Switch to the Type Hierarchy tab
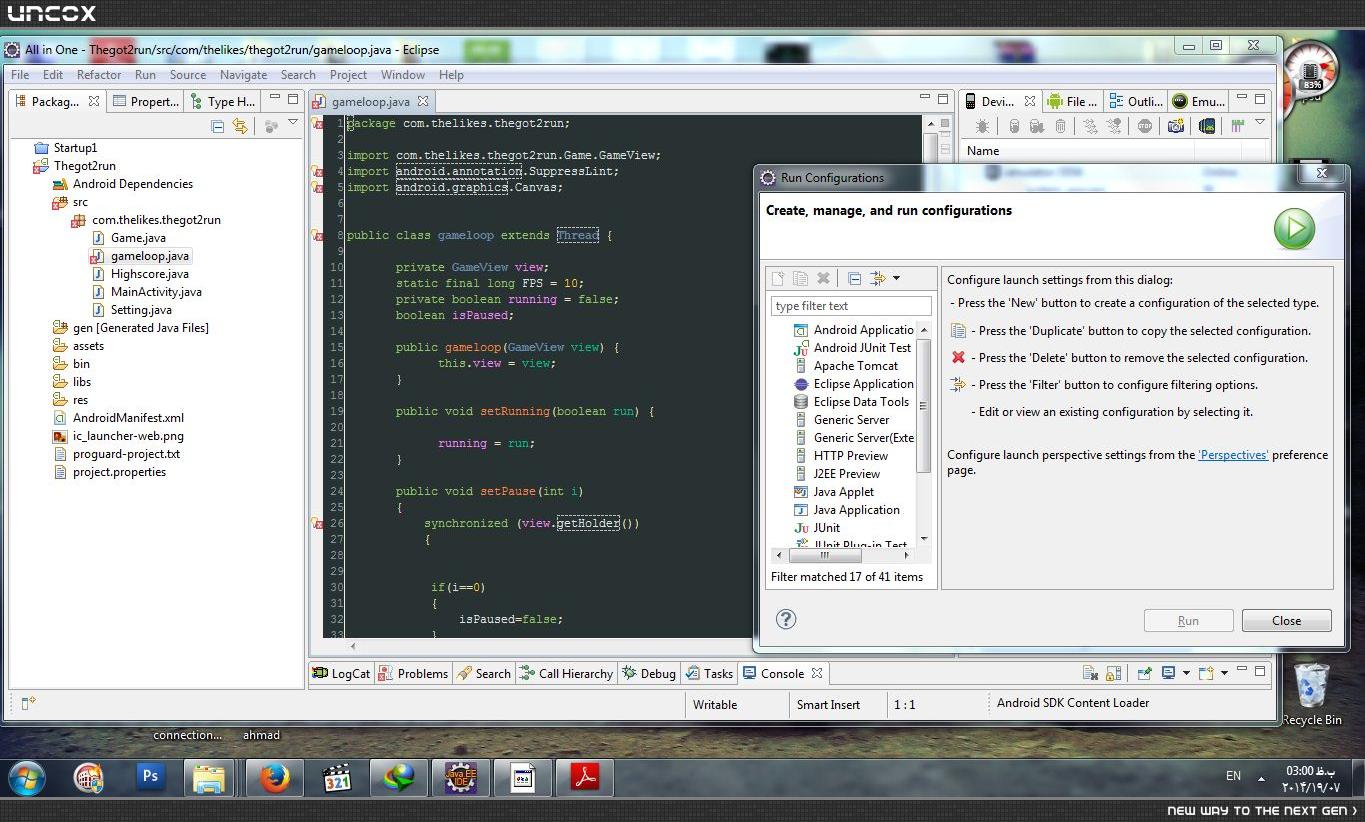 tap(222, 101)
